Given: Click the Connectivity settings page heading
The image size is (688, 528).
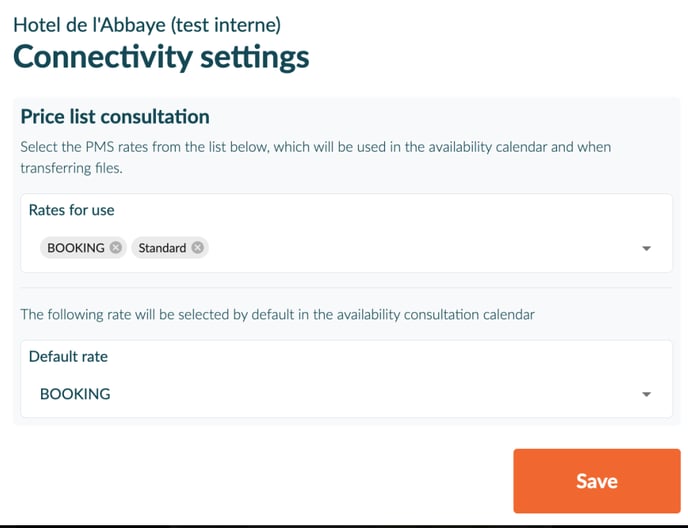Looking at the screenshot, I should [x=161, y=57].
